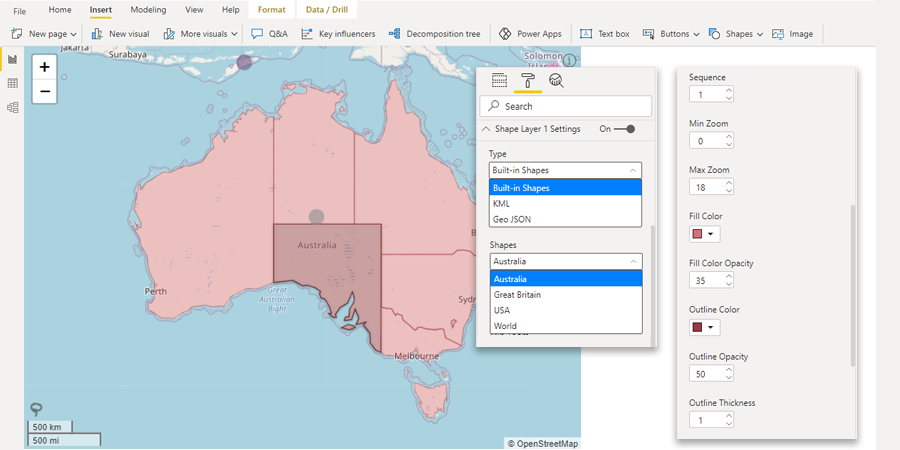900x450 pixels.
Task: Click the settings panel vertical scrollbar
Action: (852, 285)
